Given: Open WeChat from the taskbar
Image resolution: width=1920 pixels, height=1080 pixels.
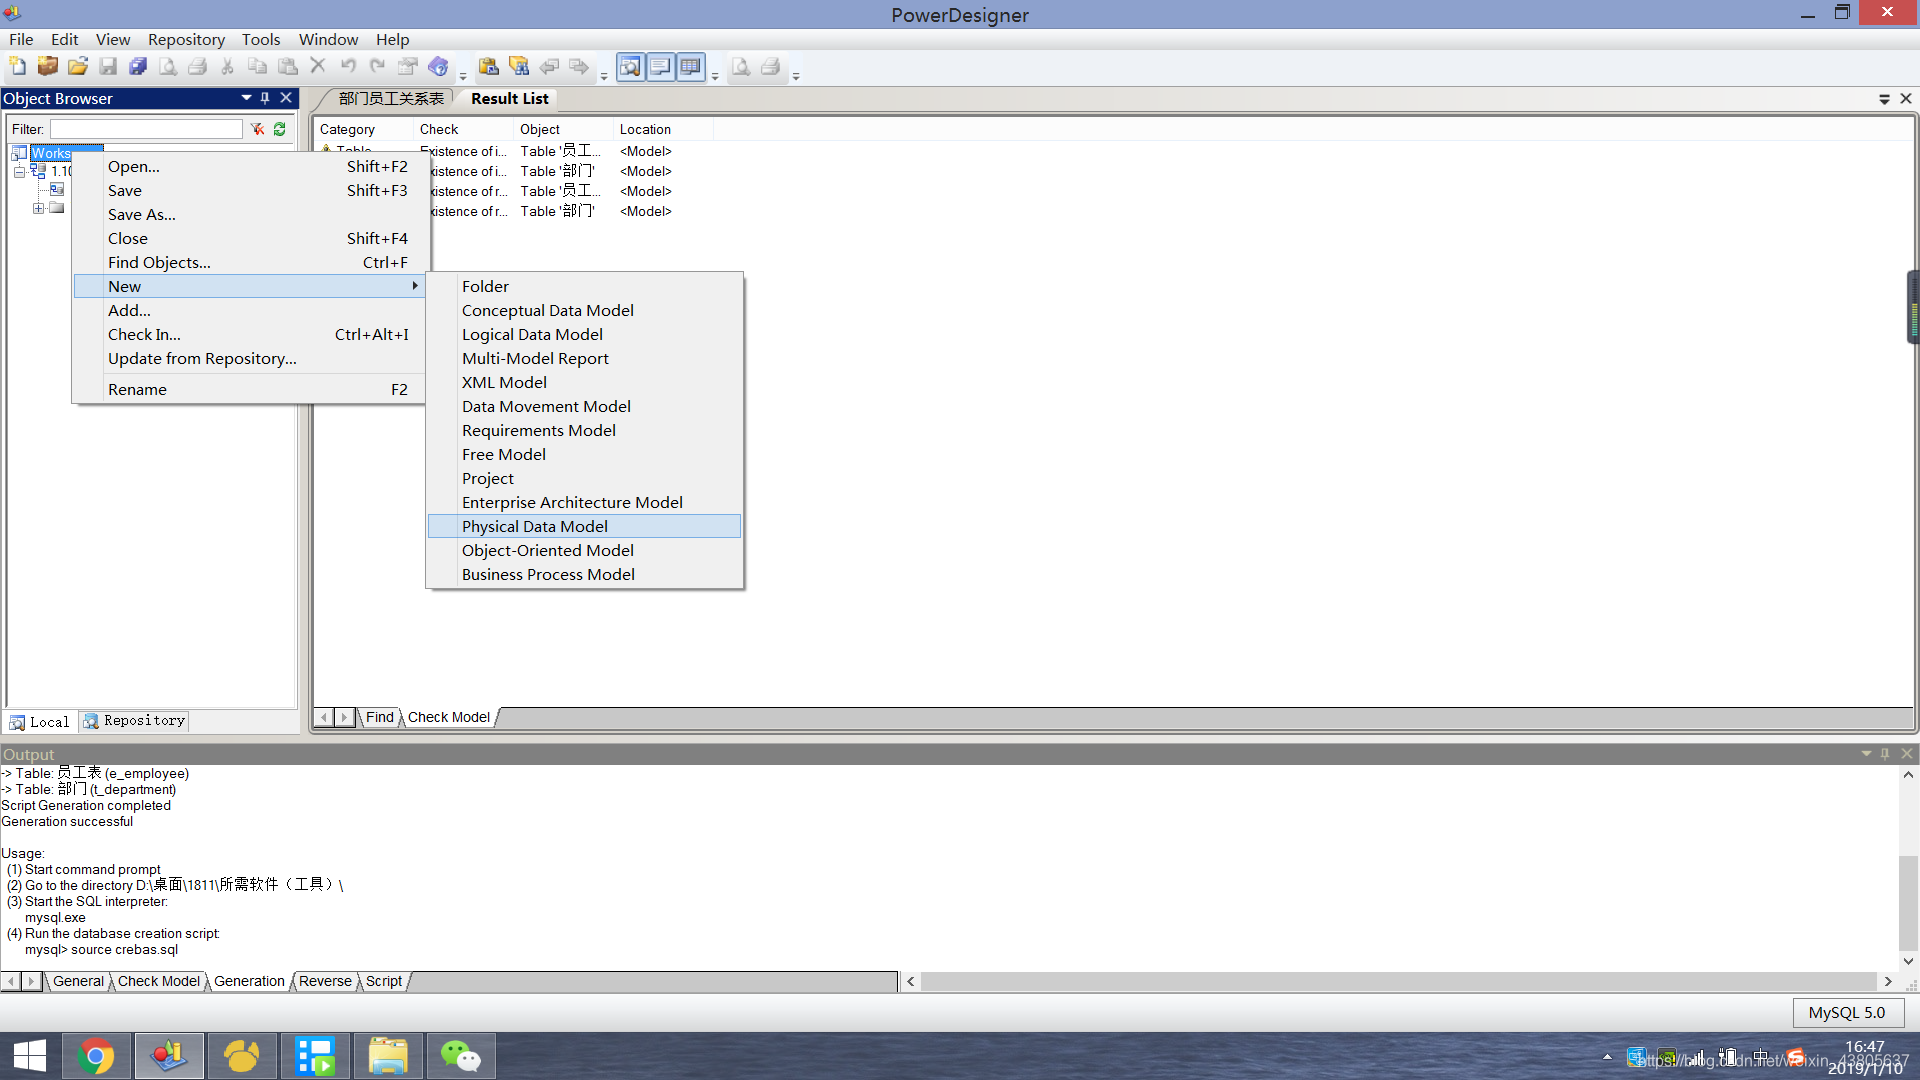Looking at the screenshot, I should pos(461,1056).
